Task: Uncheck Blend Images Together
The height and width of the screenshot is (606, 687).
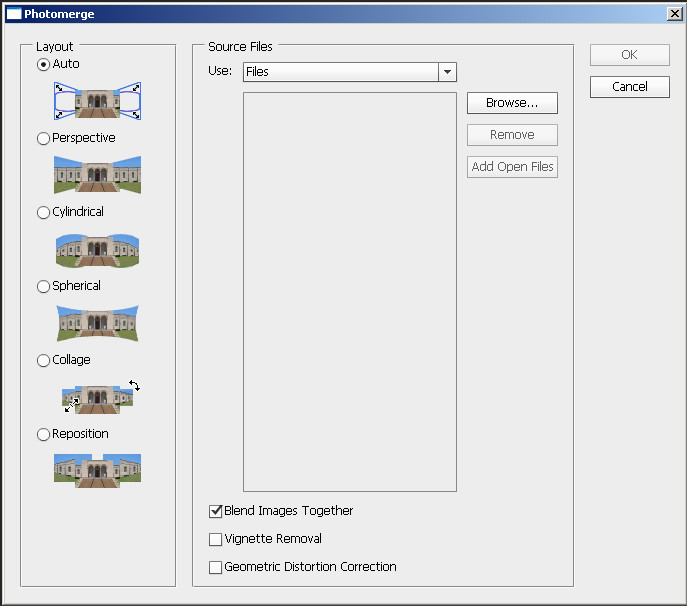Action: click(216, 511)
